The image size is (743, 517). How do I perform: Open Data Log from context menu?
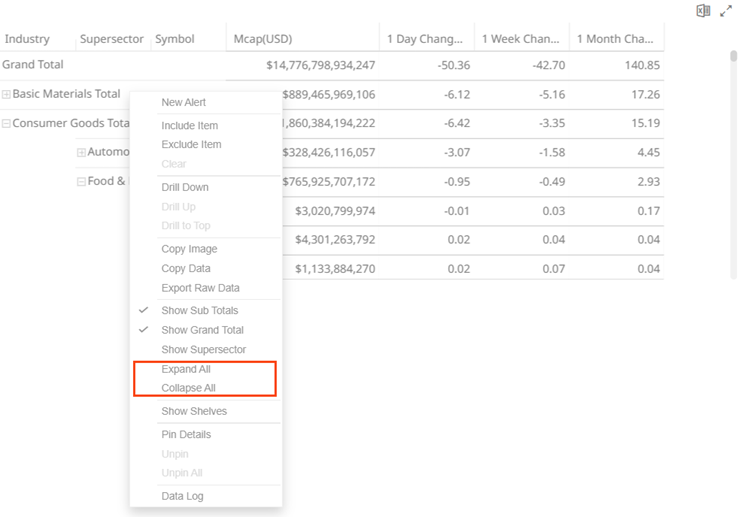click(184, 497)
